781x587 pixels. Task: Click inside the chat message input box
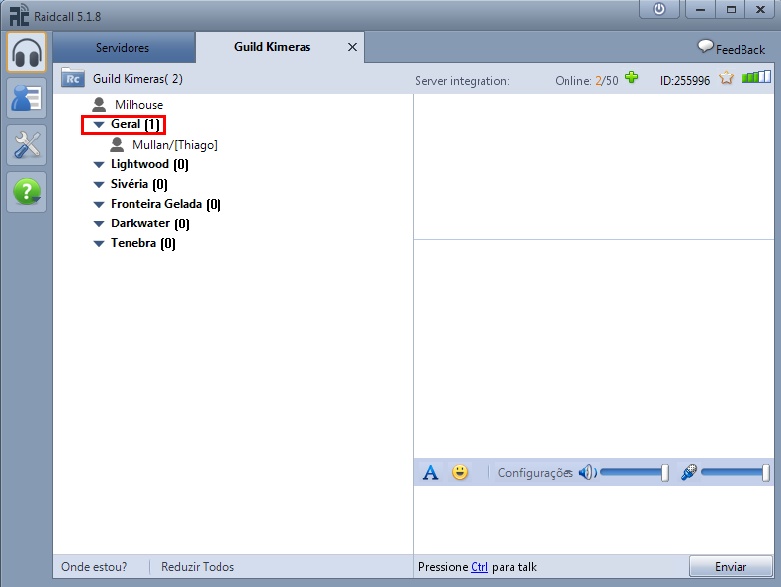pos(593,520)
